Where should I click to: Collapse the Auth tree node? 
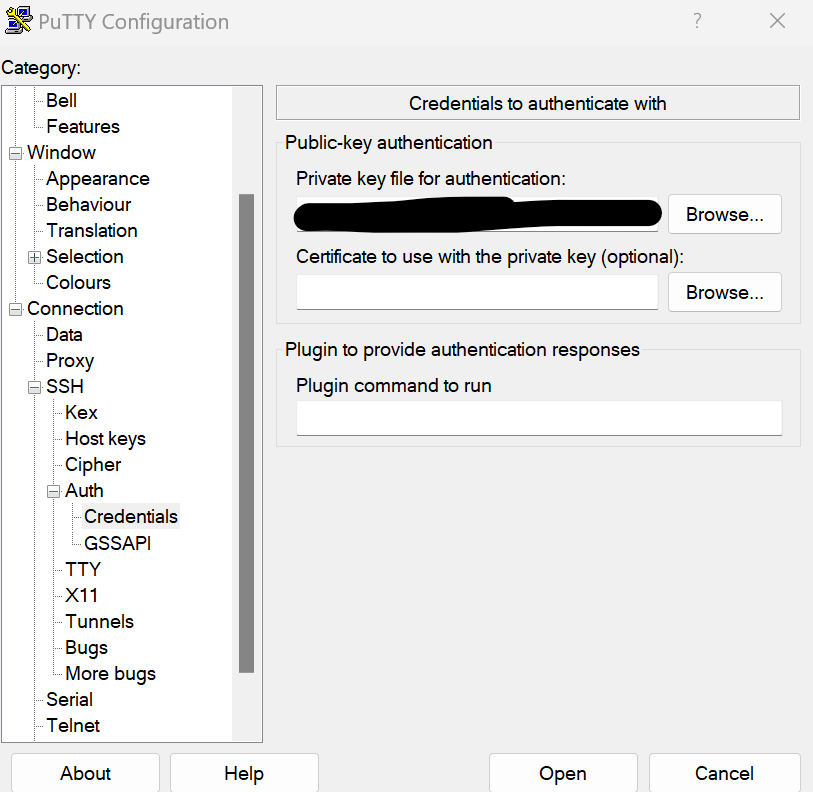coord(53,491)
